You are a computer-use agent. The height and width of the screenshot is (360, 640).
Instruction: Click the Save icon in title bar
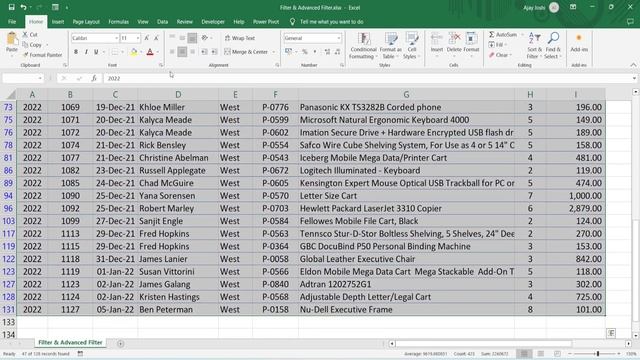pos(11,7)
